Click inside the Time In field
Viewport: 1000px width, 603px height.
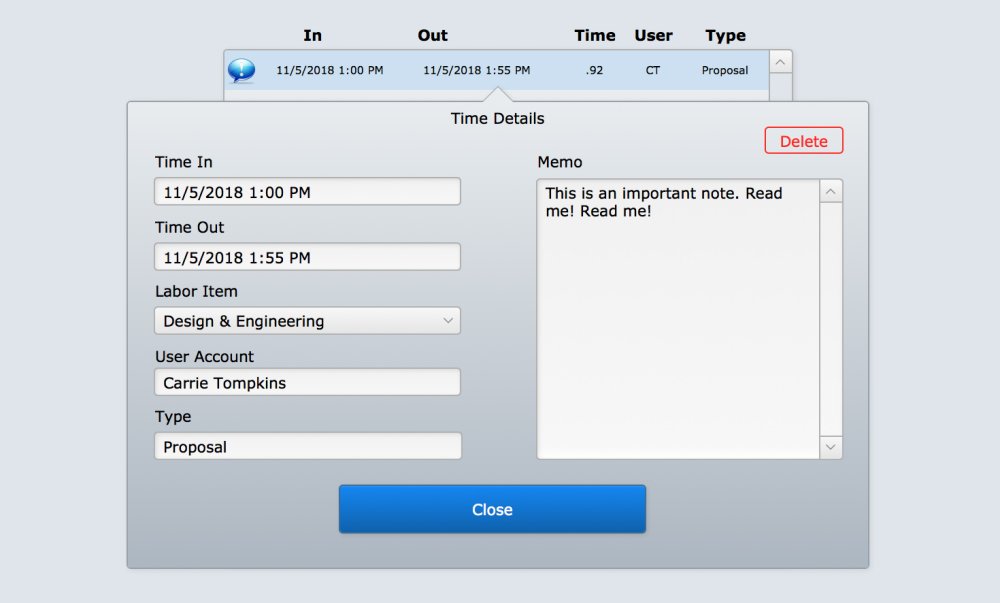pyautogui.click(x=306, y=190)
